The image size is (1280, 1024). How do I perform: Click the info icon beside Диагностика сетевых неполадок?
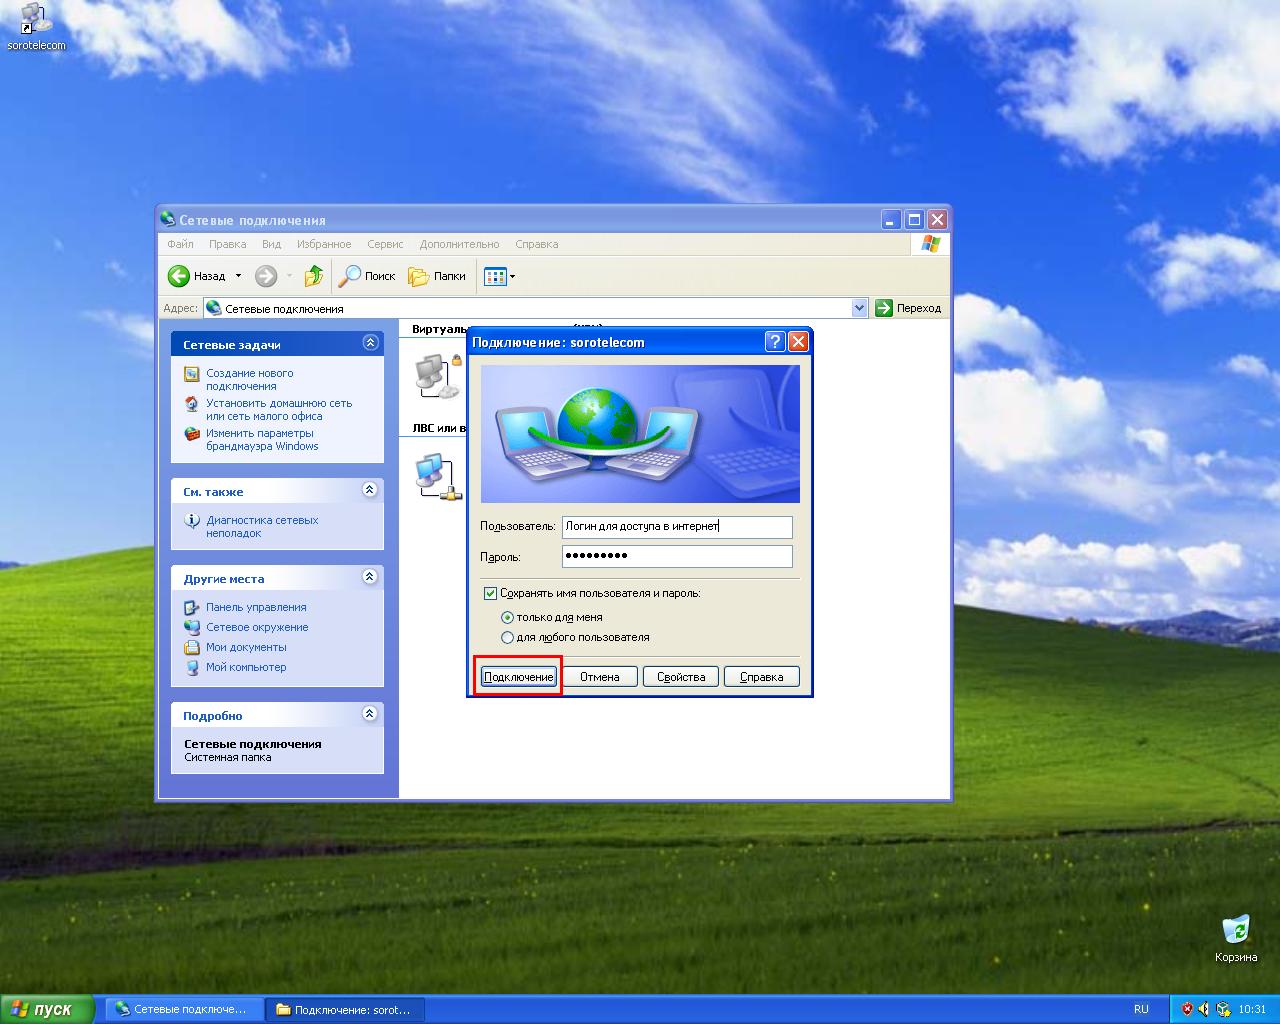click(192, 521)
